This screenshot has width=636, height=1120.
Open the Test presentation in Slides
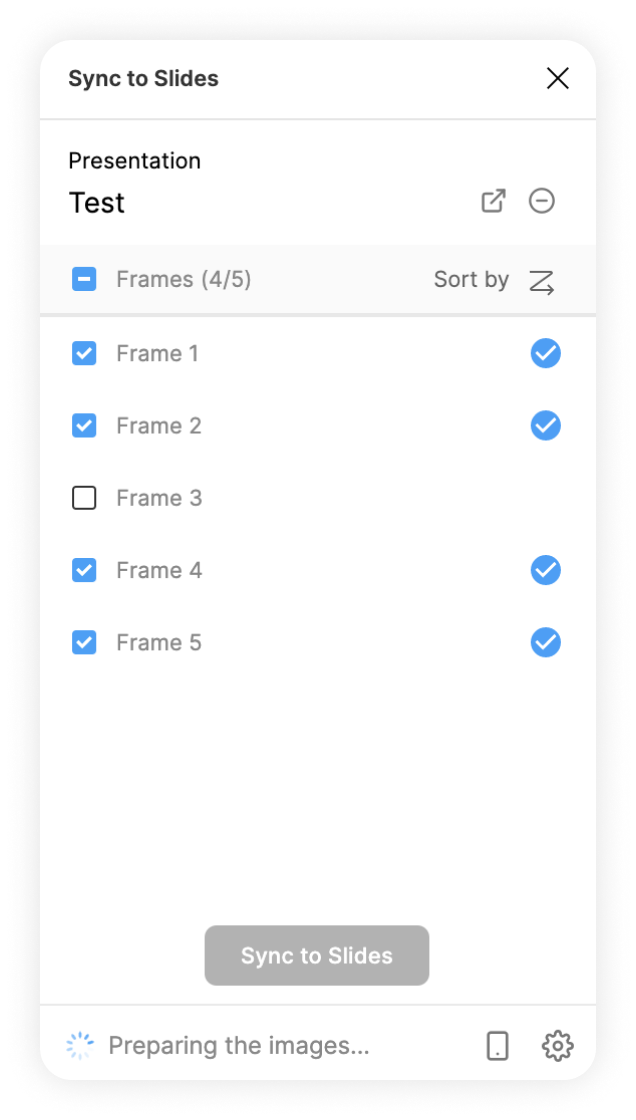492,201
